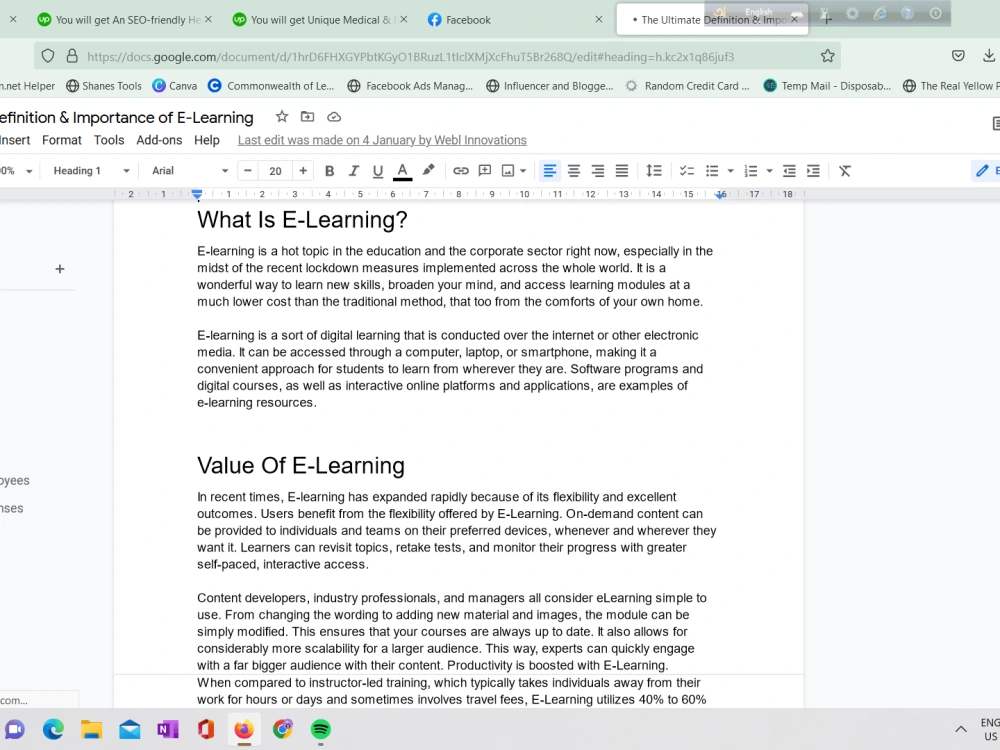1000x750 pixels.
Task: Open the Tools menu
Action: coord(109,140)
